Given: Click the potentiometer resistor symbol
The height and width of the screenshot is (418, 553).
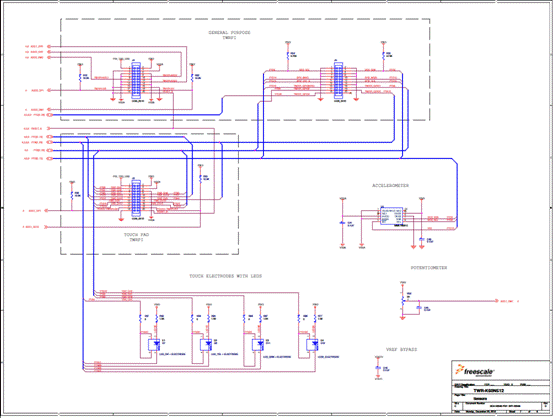Looking at the screenshot, I should point(403,301).
